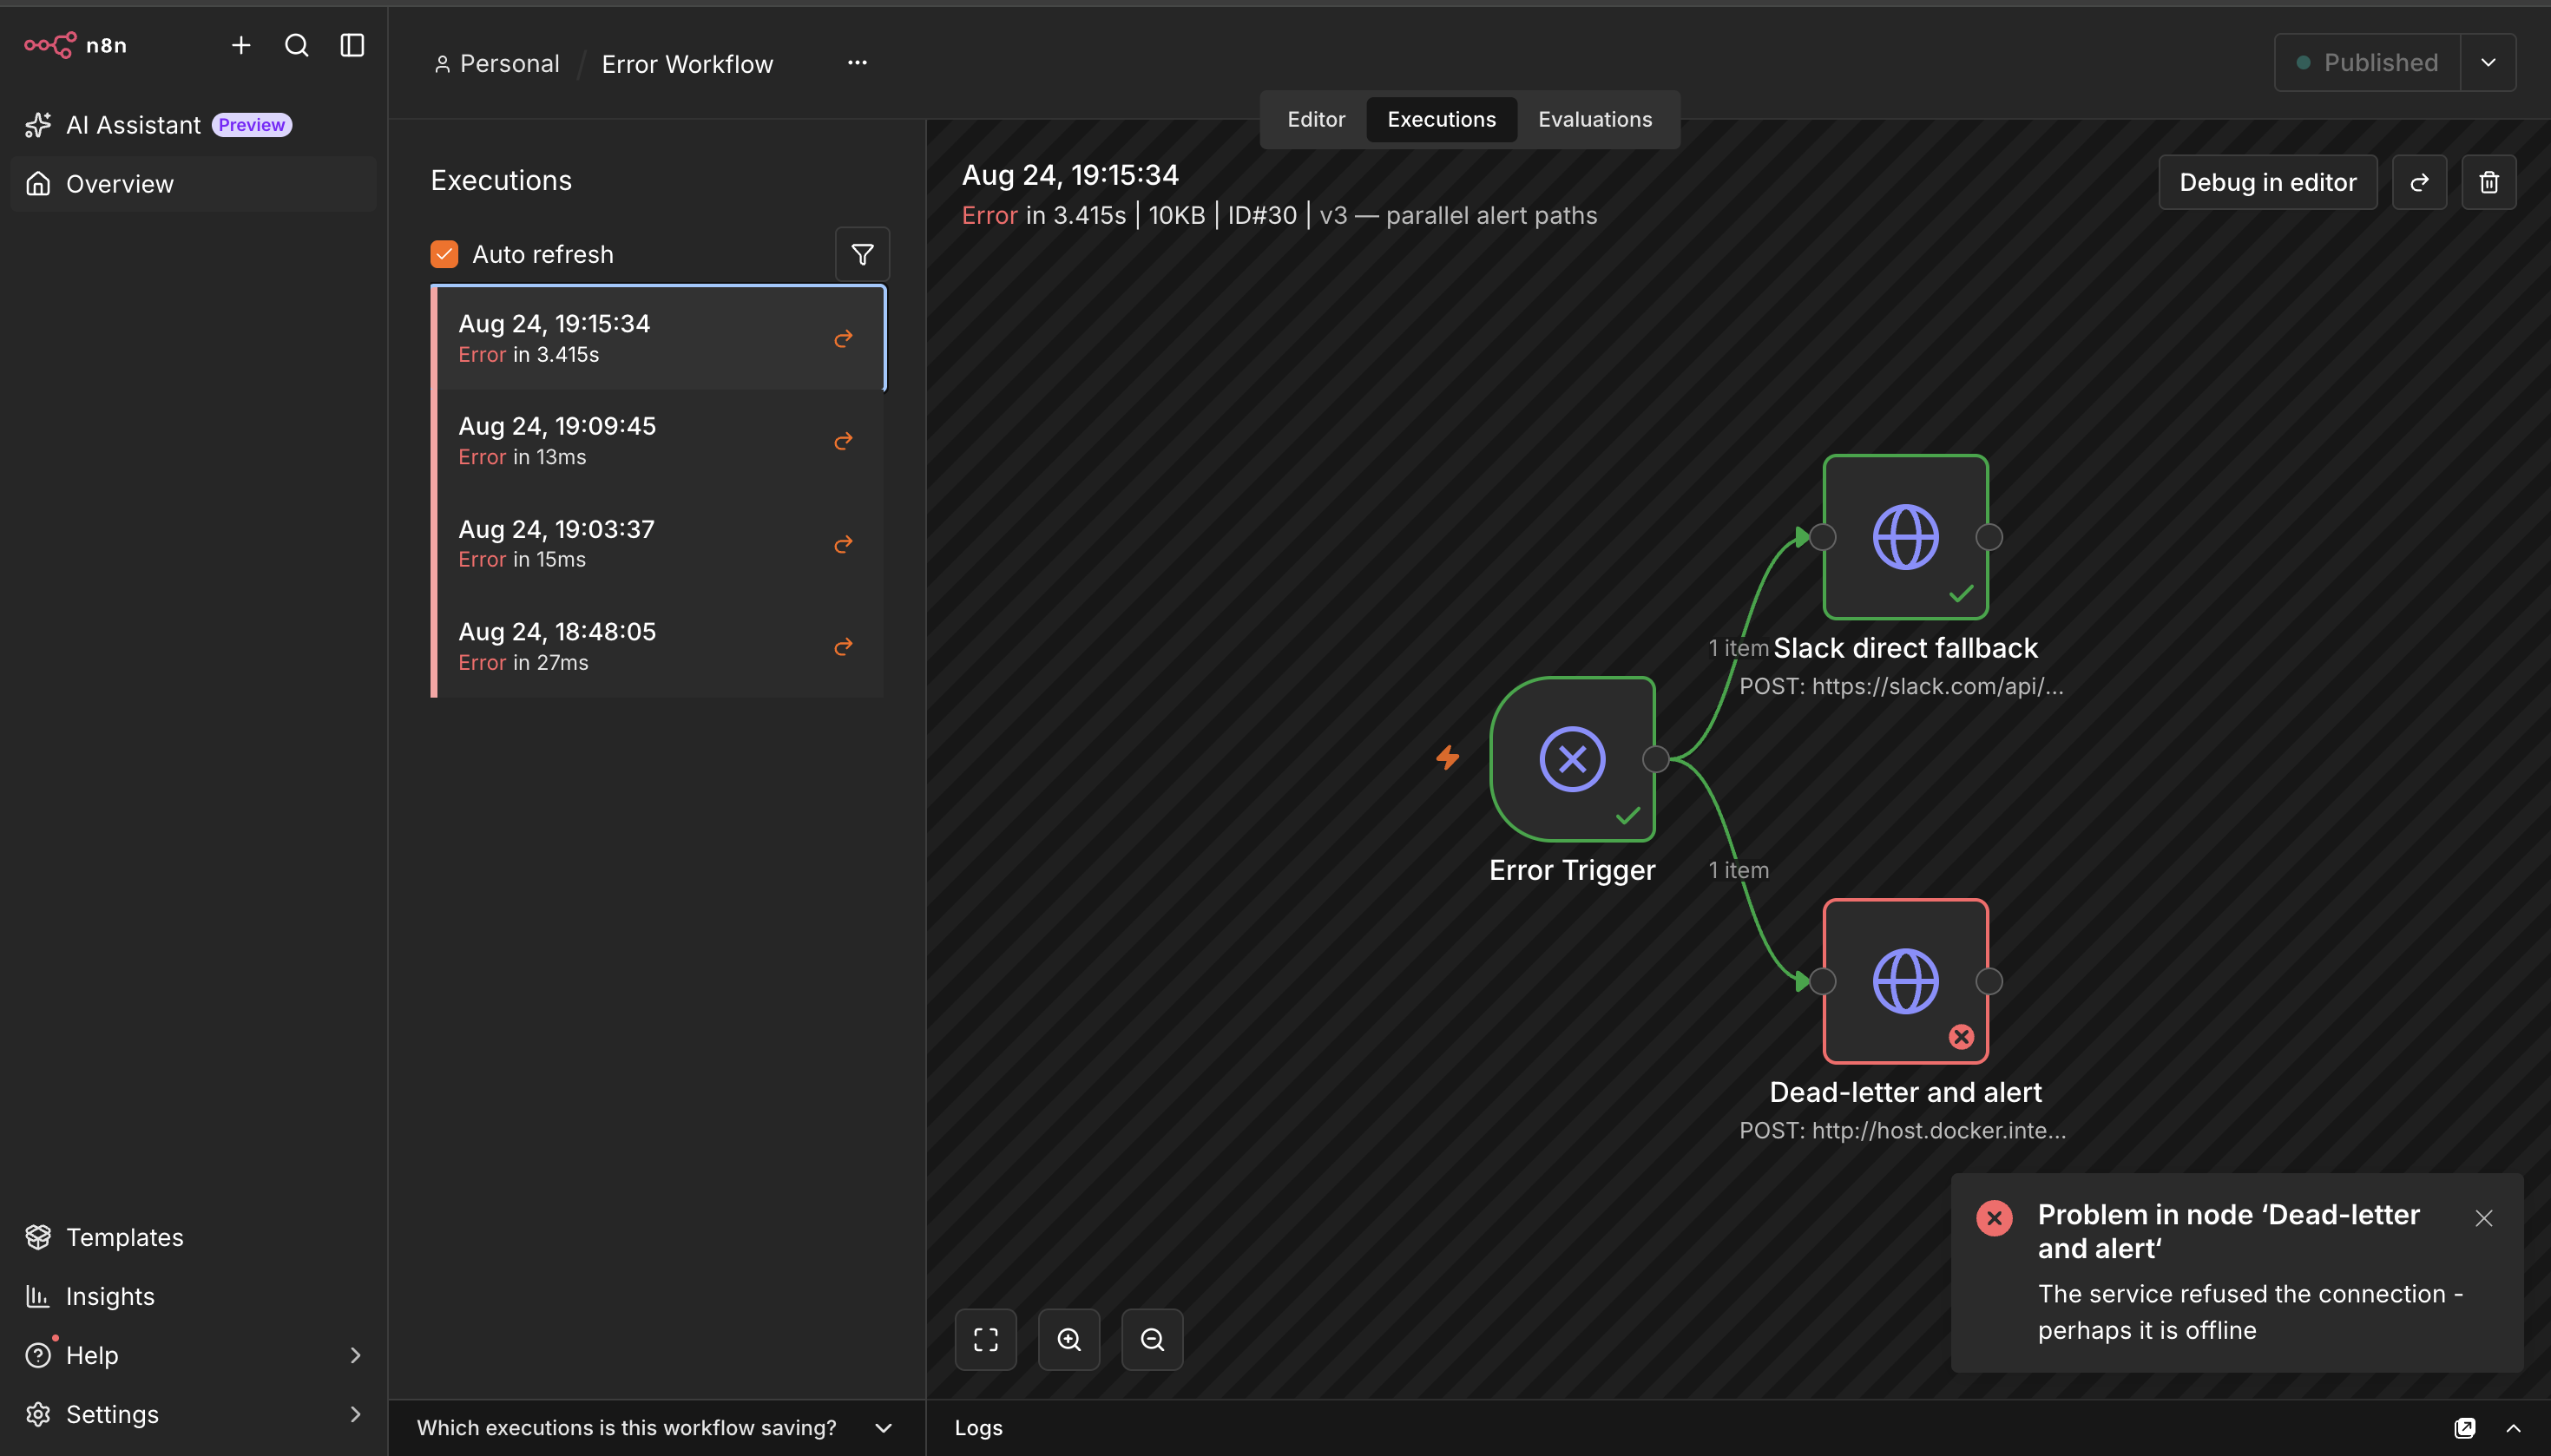
Task: Close the Dead-letter problem notification
Action: (x=2484, y=1218)
